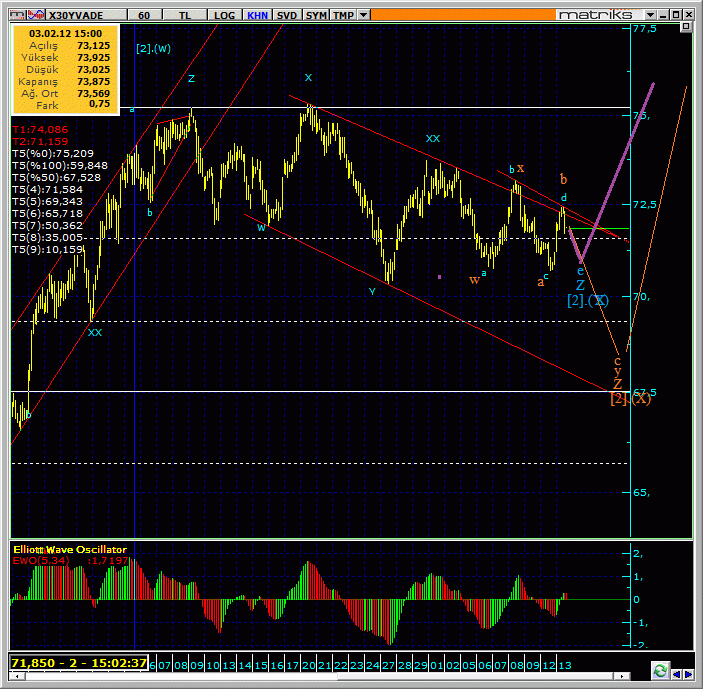Click the green refresh icon at bottom right
703x689 pixels.
coord(660,669)
